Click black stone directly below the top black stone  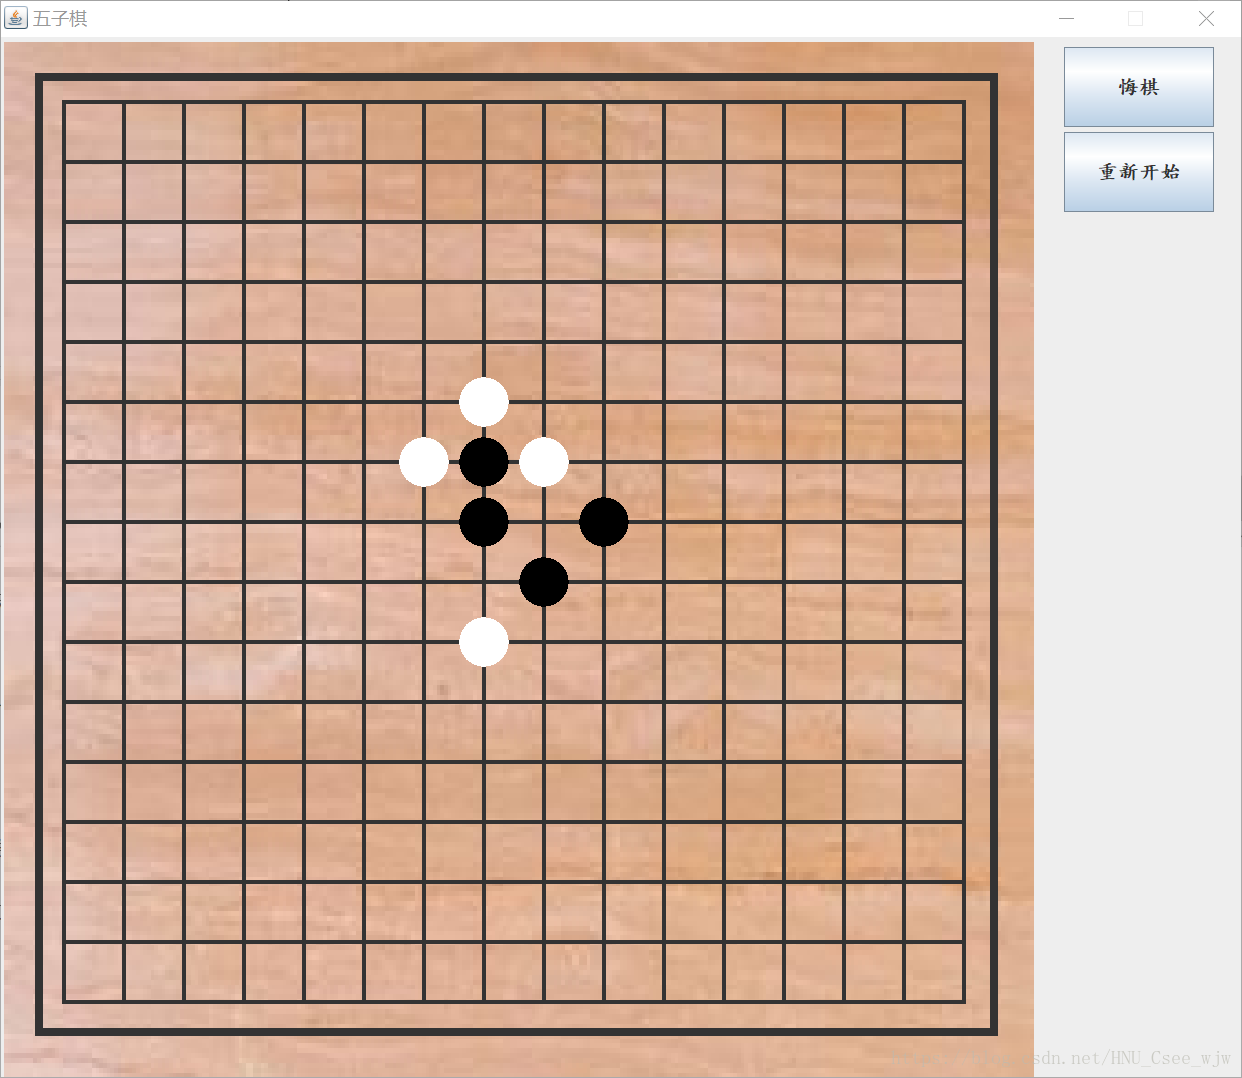click(484, 522)
